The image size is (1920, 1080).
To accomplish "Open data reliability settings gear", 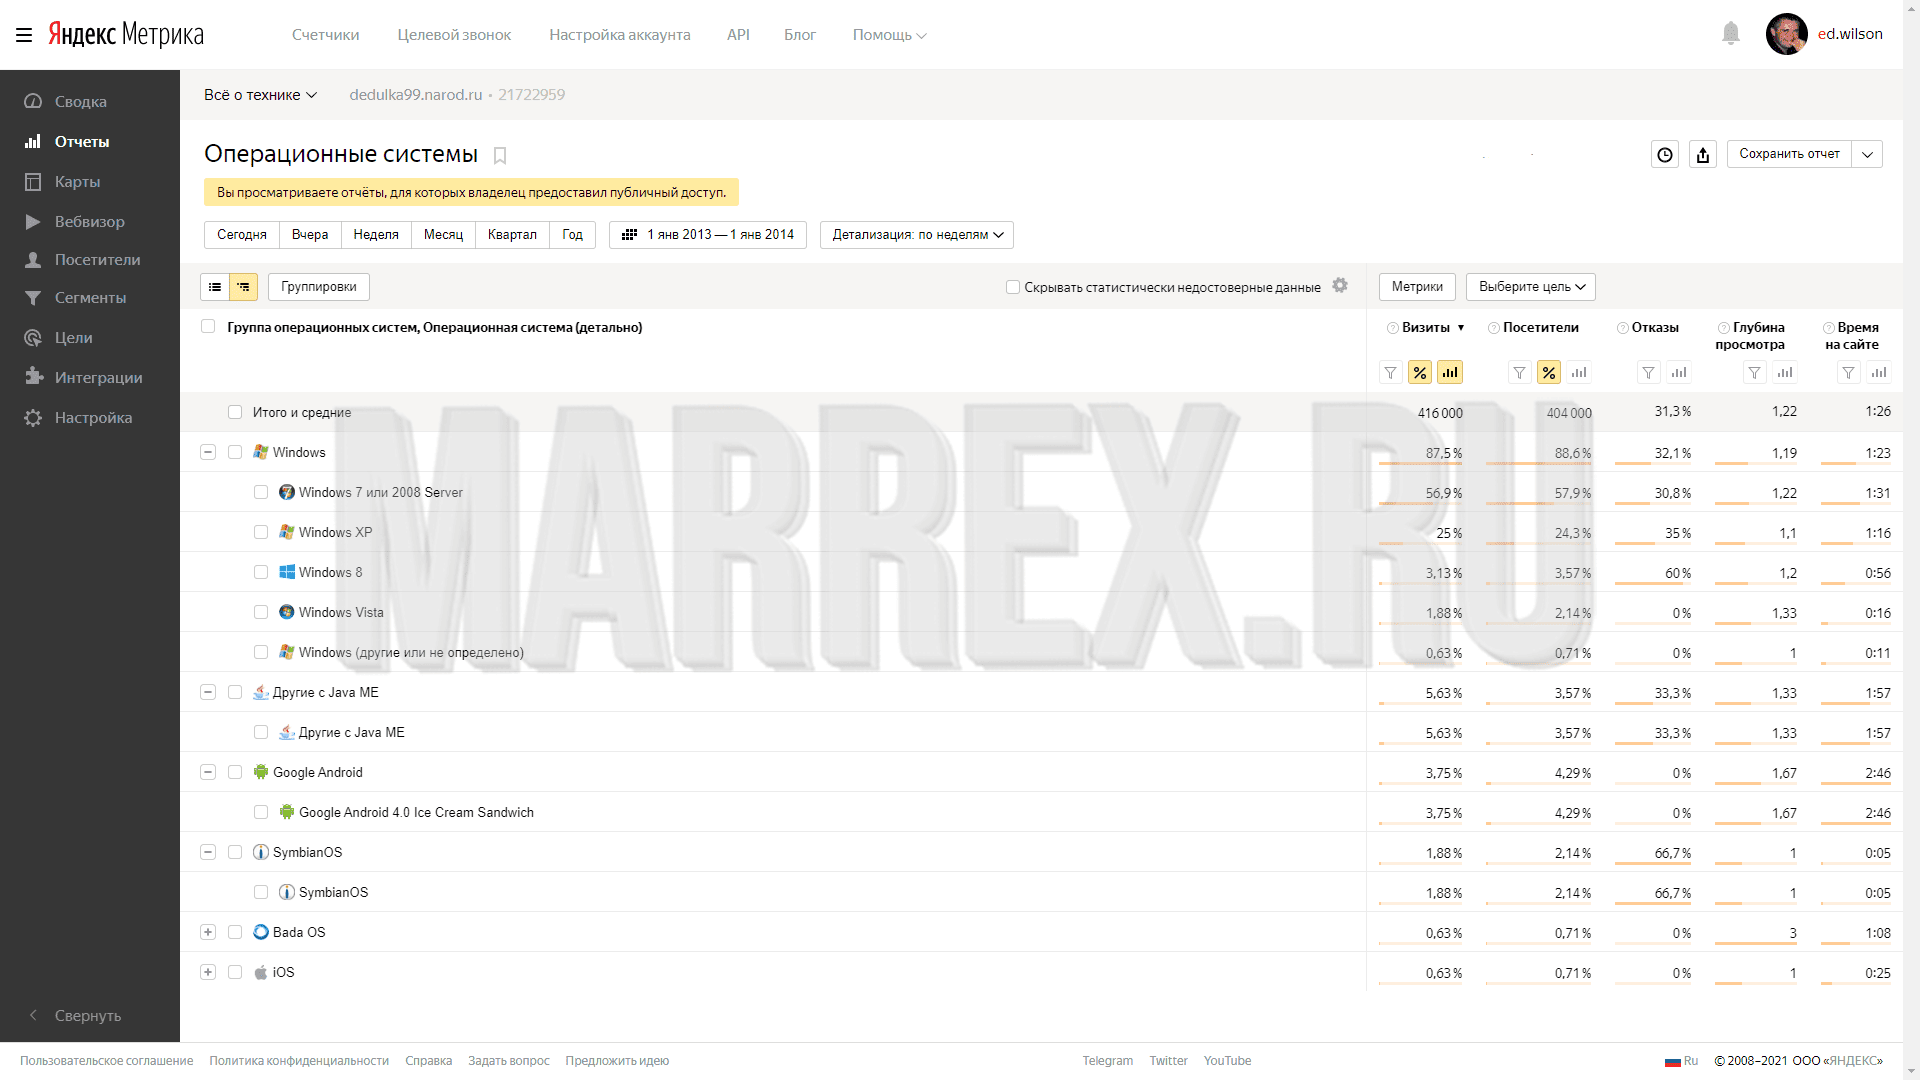I will pyautogui.click(x=1340, y=286).
